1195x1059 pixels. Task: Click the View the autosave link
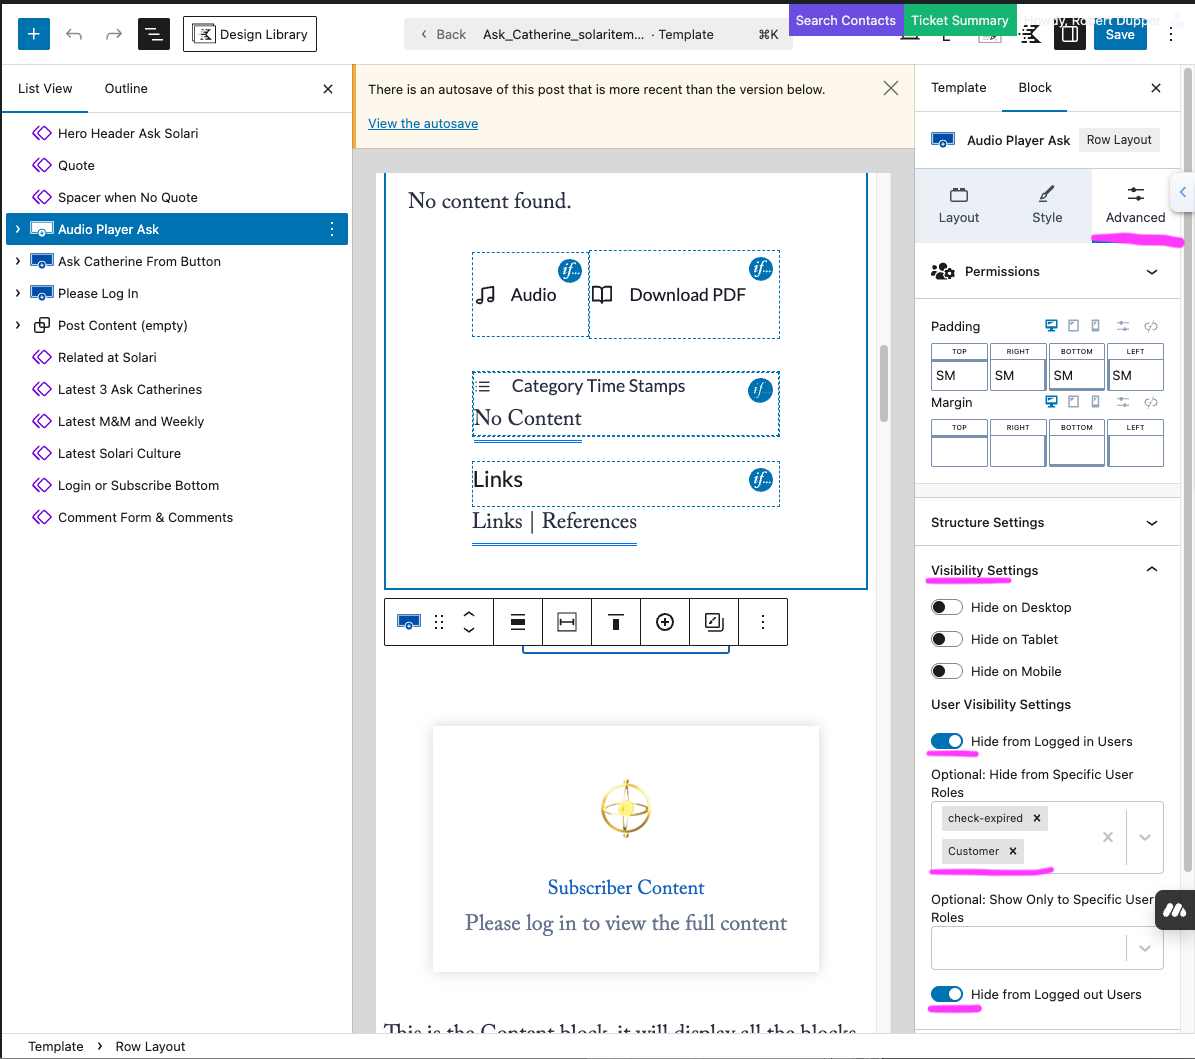coord(423,123)
